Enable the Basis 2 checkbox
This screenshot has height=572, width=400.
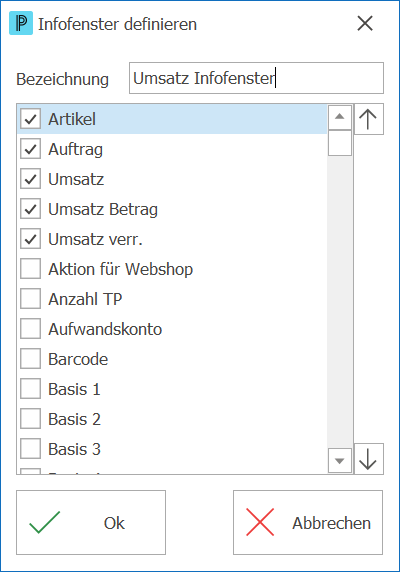tap(30, 419)
